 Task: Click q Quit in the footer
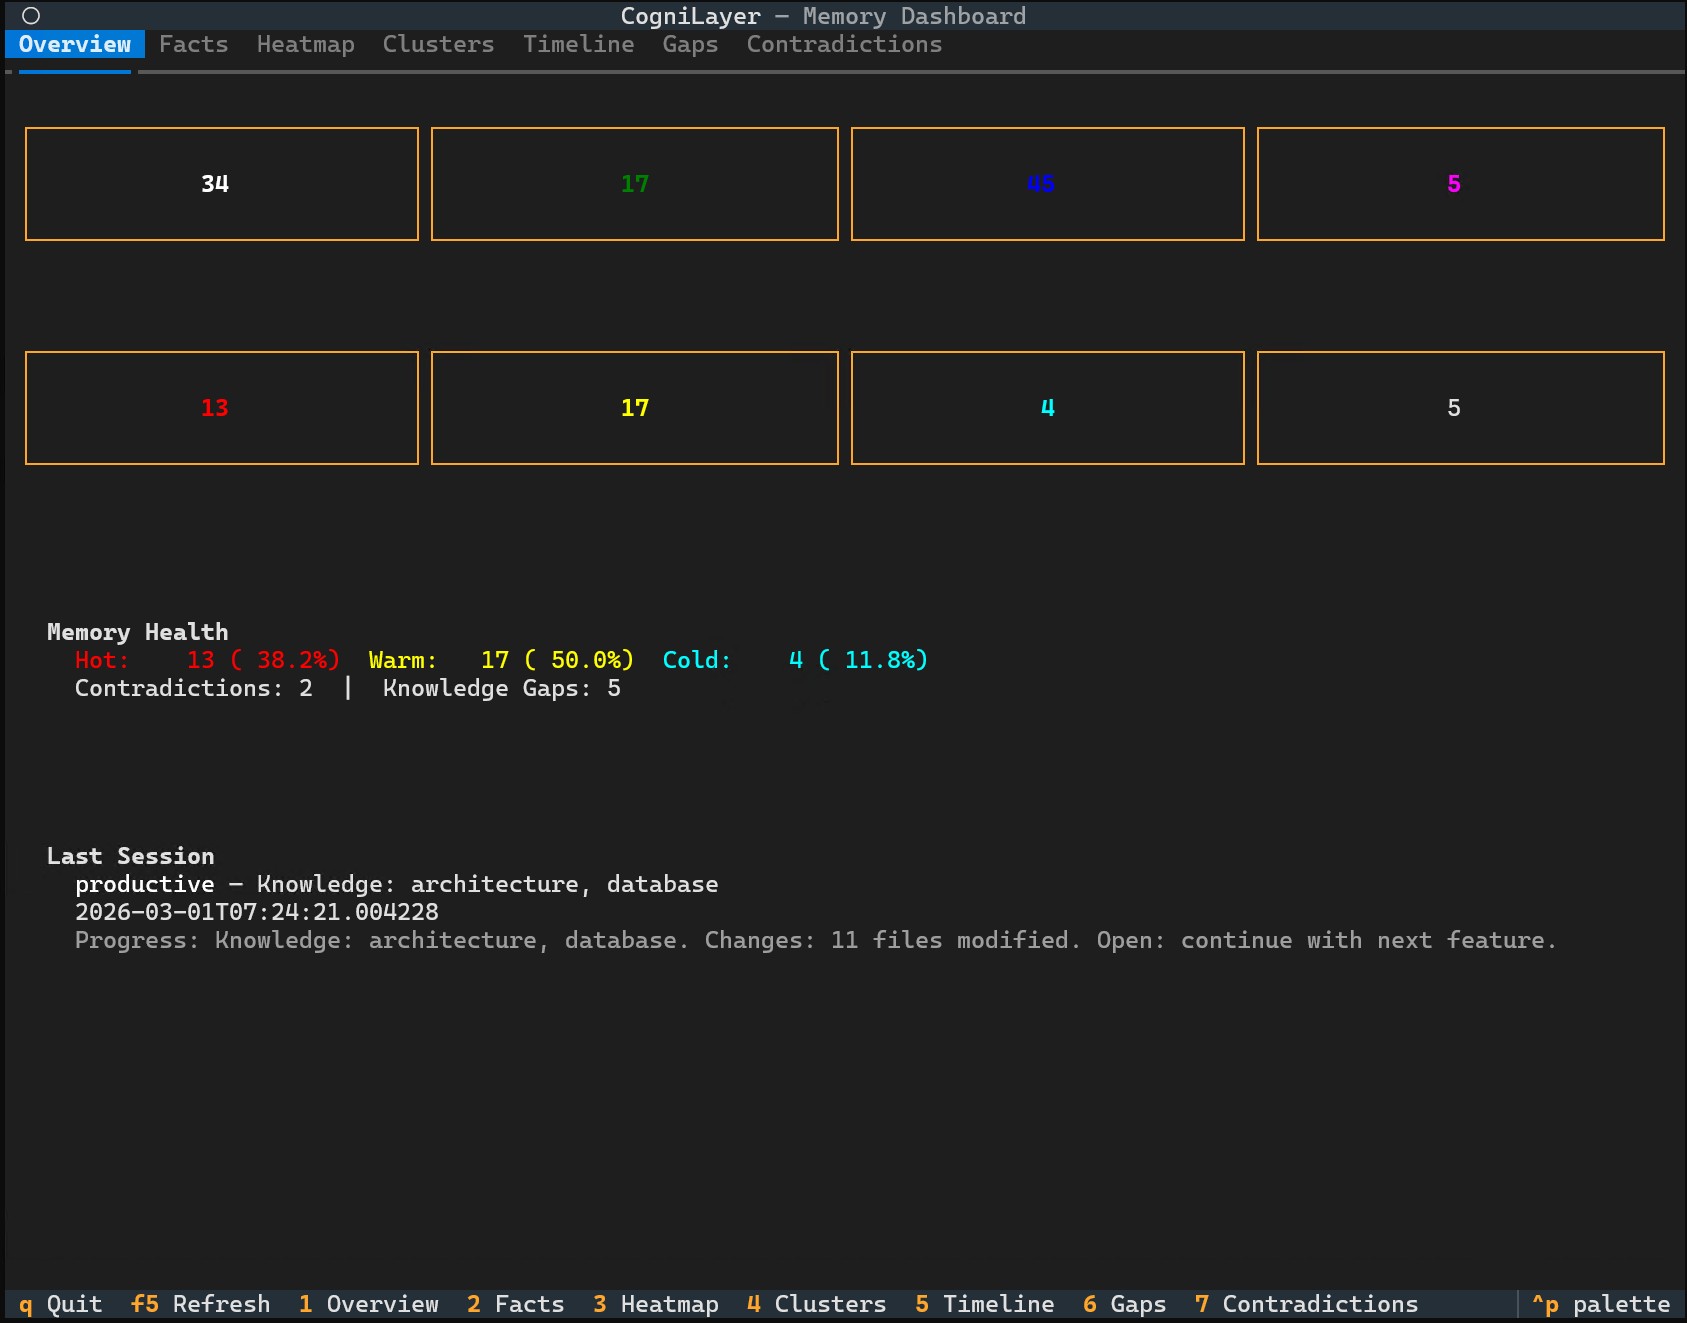click(61, 1304)
